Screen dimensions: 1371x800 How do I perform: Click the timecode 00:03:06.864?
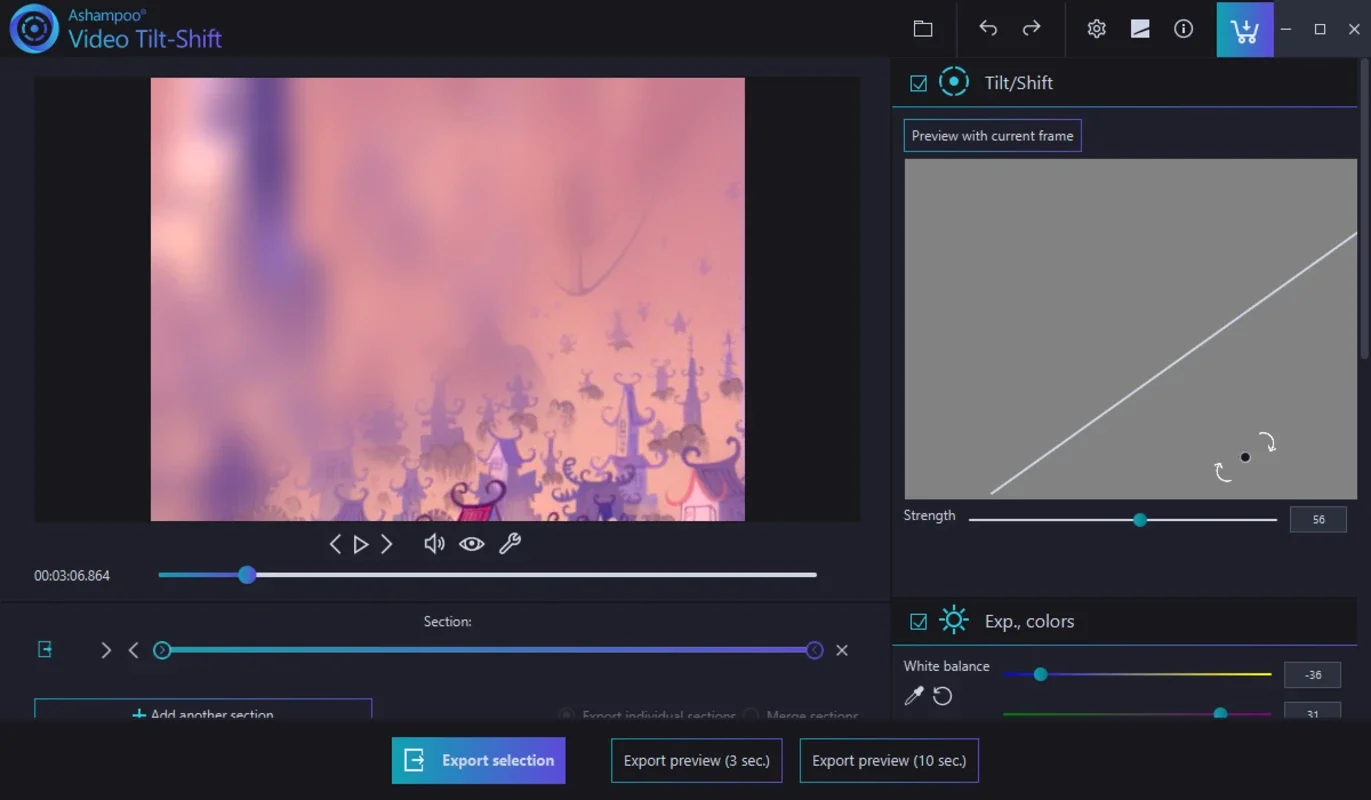click(x=72, y=576)
